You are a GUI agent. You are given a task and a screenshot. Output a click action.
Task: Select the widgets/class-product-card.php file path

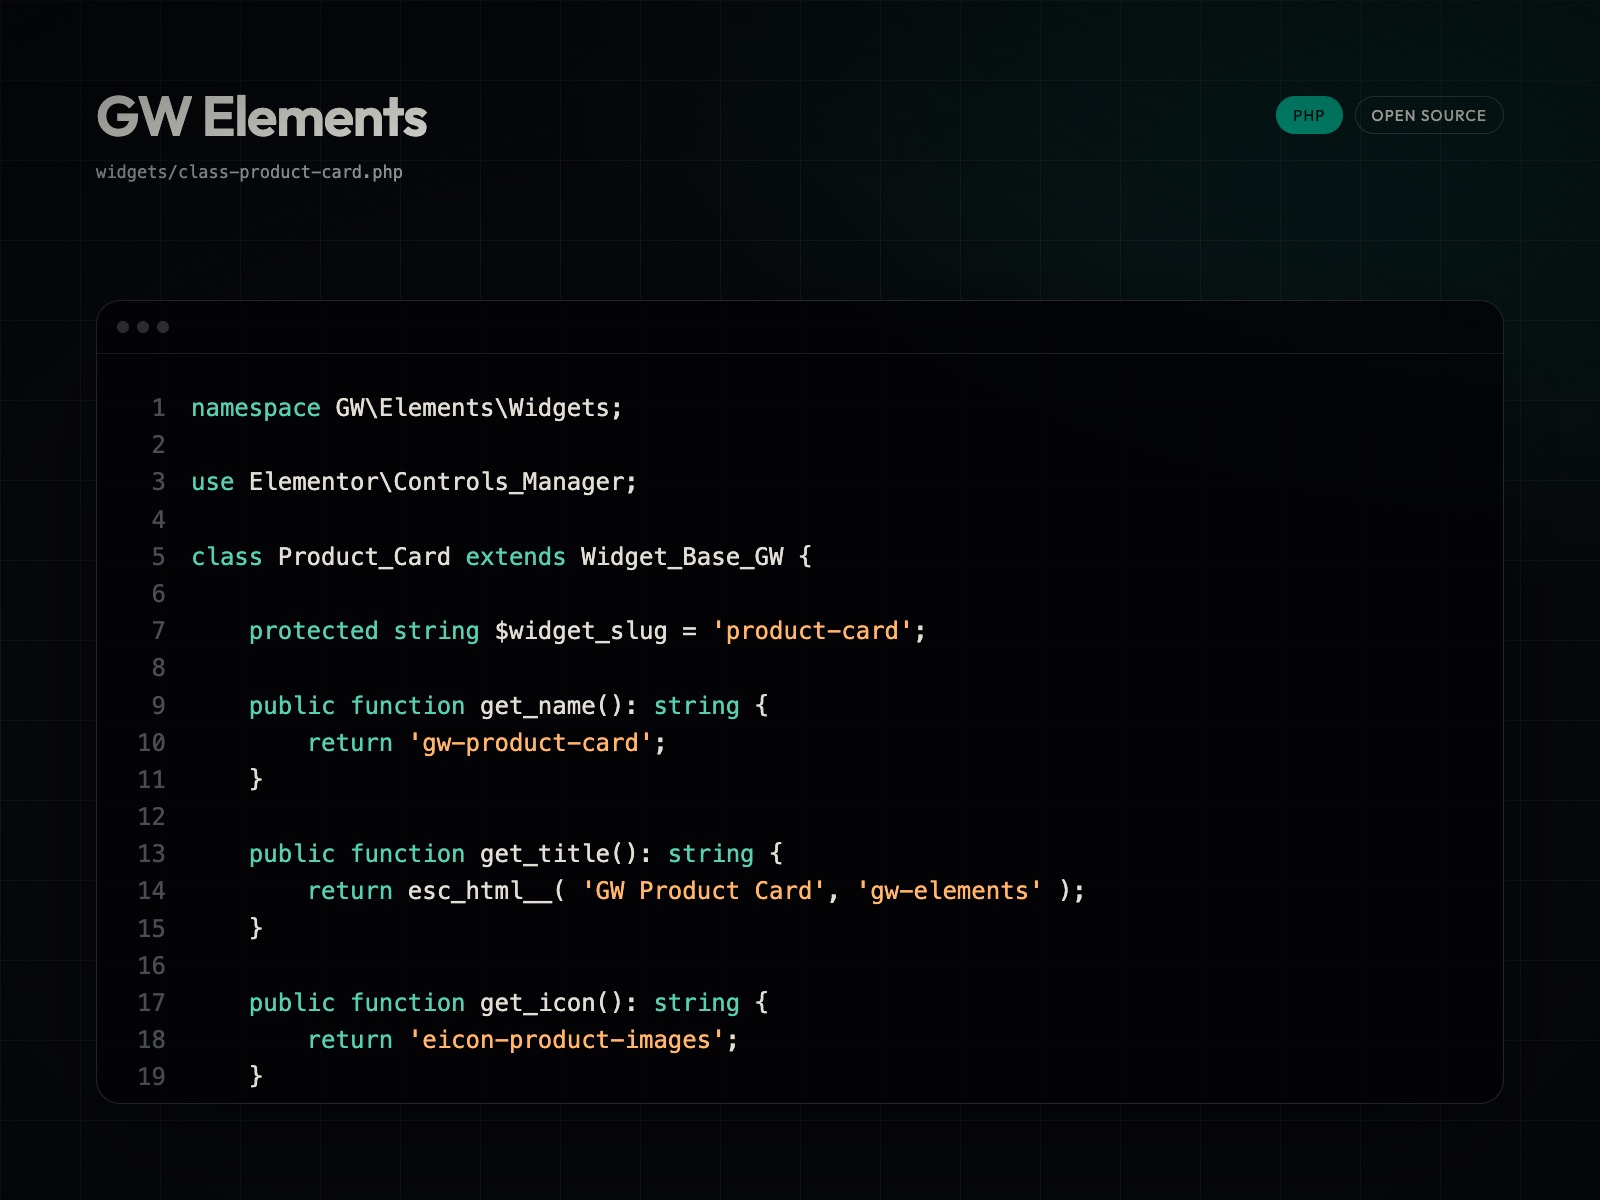249,172
